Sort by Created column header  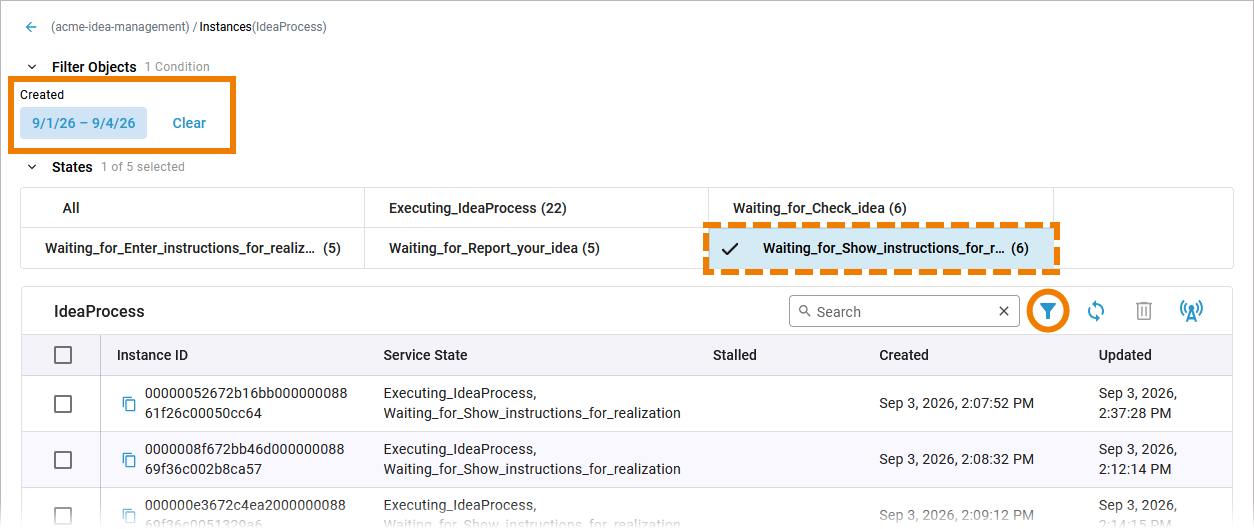click(904, 355)
